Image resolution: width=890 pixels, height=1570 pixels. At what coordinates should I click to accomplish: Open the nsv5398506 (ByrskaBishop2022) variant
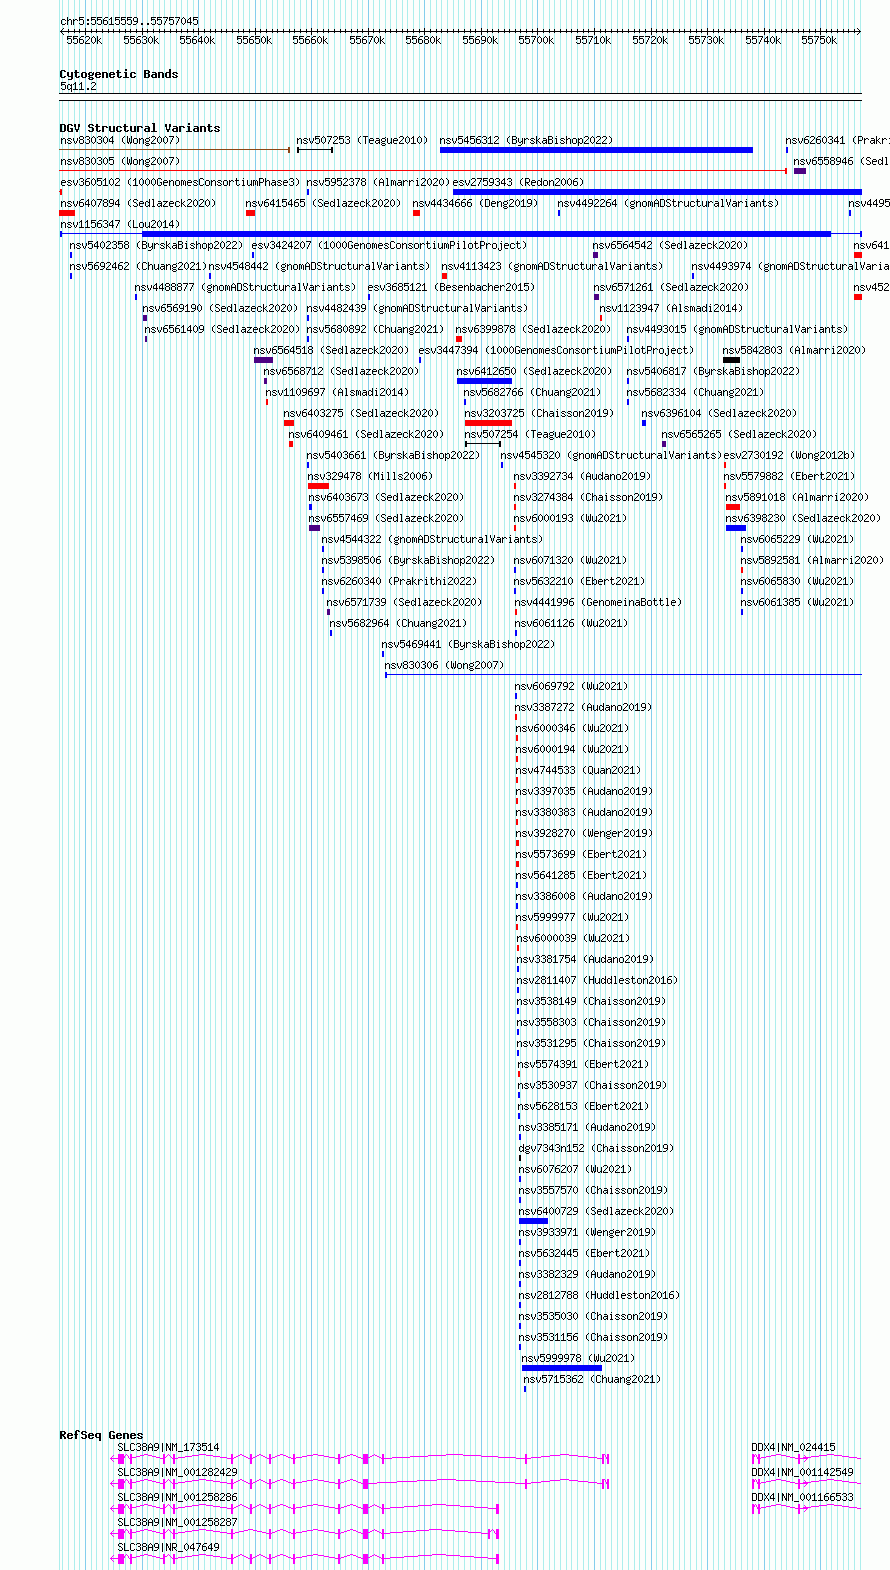[x=408, y=560]
